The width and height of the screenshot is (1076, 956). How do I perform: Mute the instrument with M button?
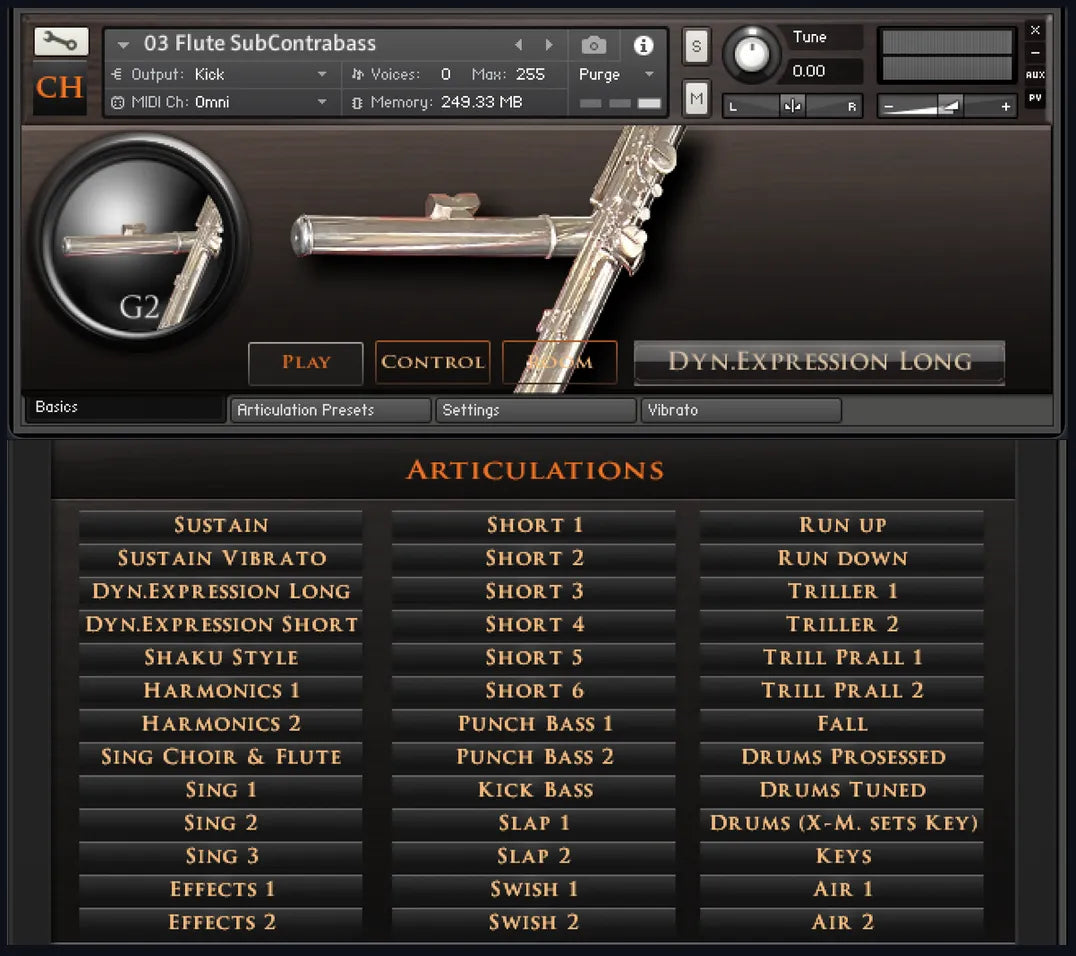pos(696,98)
